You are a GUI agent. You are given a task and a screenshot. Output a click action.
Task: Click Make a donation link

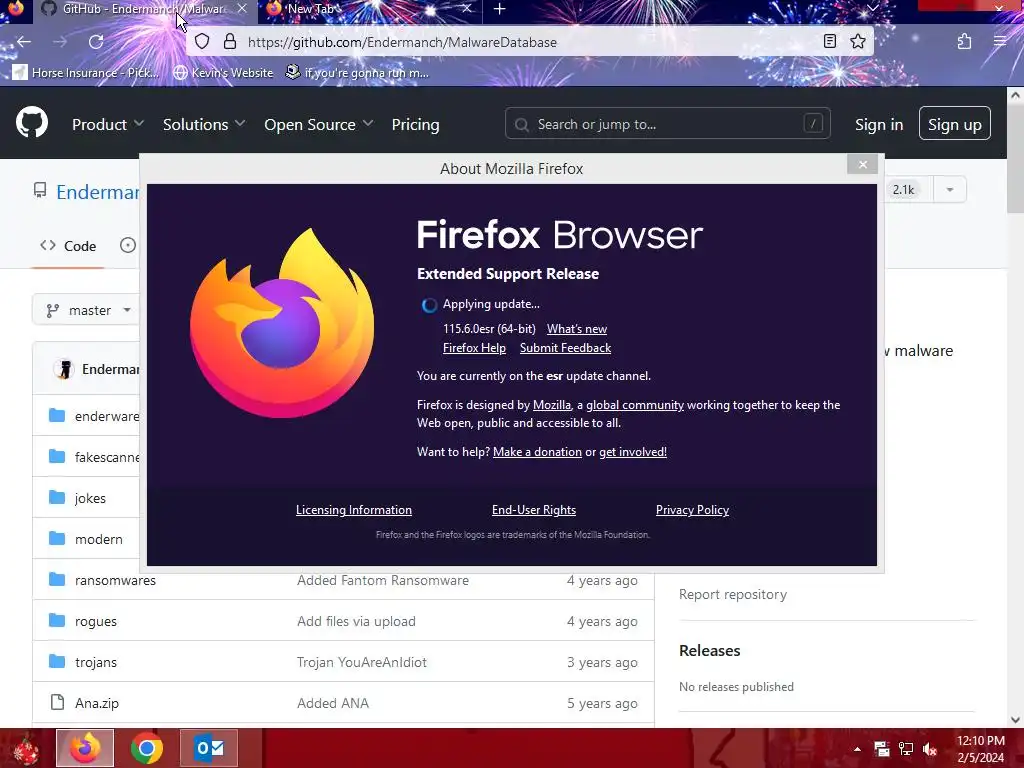click(x=537, y=452)
